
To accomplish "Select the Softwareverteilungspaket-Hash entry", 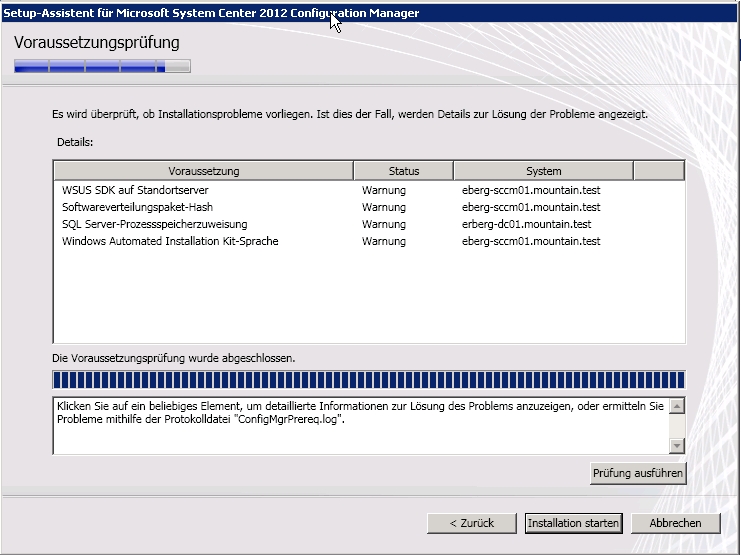I will [137, 207].
